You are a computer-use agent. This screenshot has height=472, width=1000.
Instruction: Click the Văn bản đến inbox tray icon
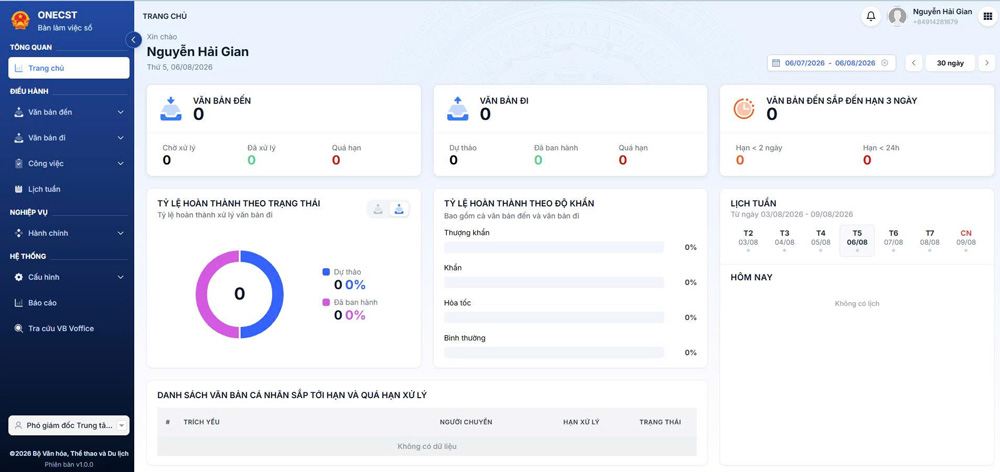(x=171, y=109)
